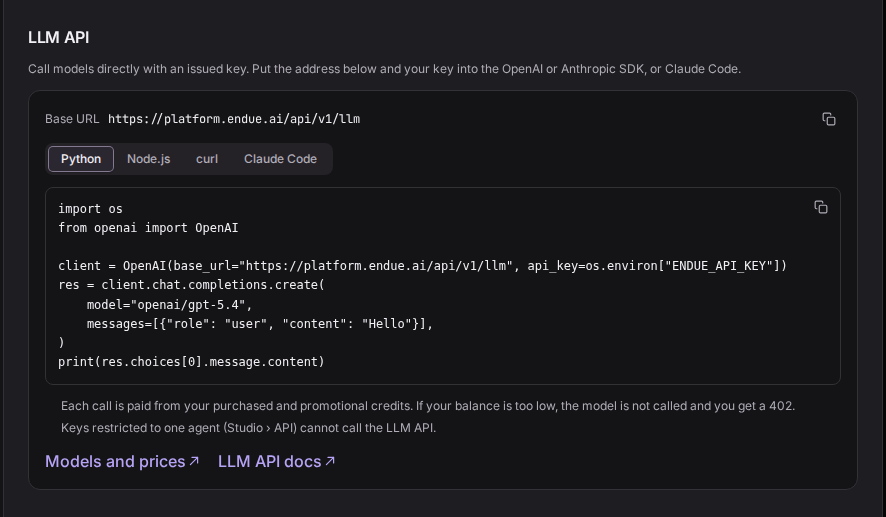Switch to the Node.js tab
This screenshot has width=886, height=517.
(x=149, y=159)
